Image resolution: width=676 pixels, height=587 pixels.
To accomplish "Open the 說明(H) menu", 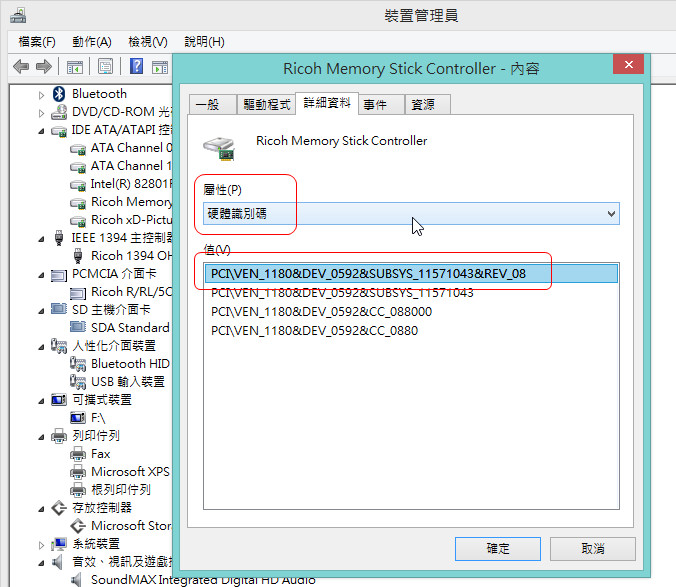I will click(x=204, y=42).
